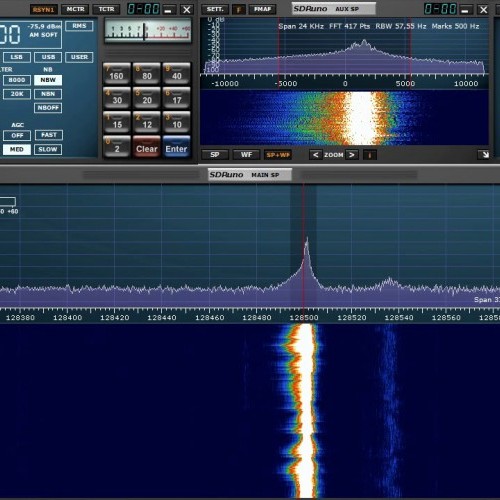500x500 pixels.
Task: Click the S-meter needle gauge
Action: point(148,31)
